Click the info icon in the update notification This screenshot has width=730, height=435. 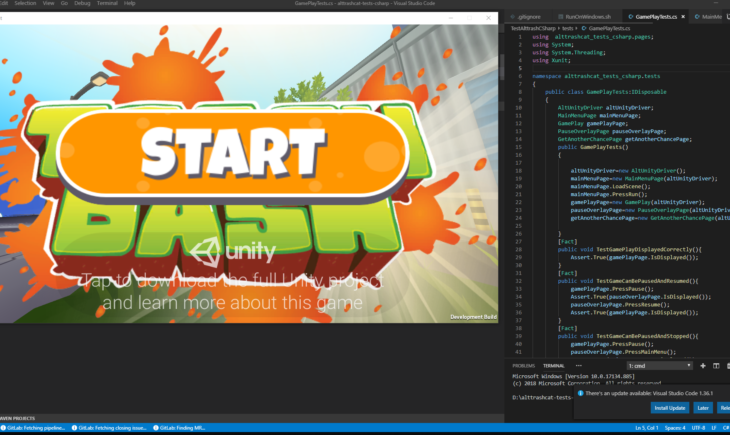[580, 393]
